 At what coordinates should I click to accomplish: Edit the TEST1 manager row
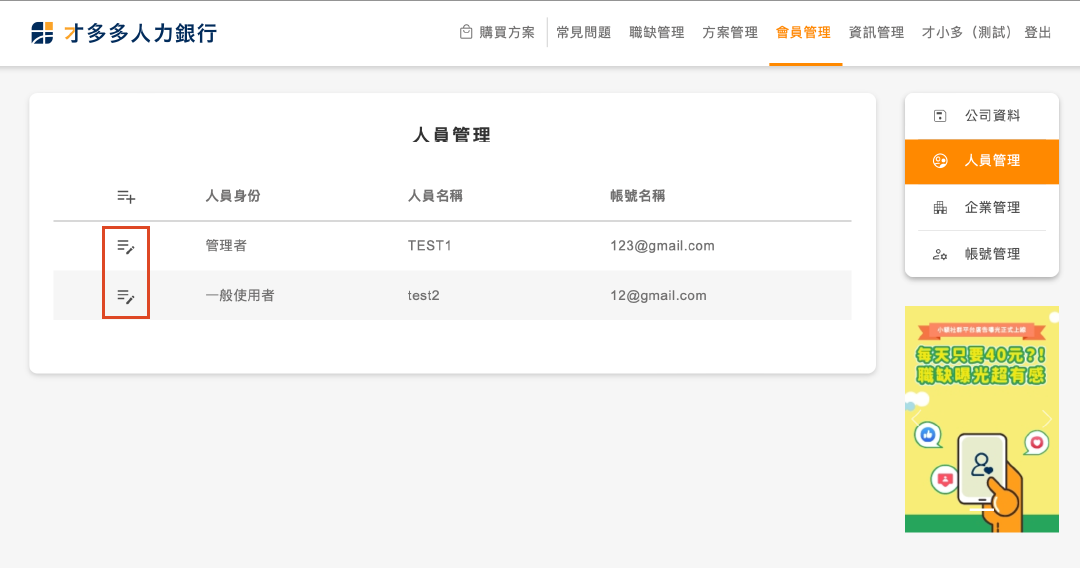click(x=126, y=246)
